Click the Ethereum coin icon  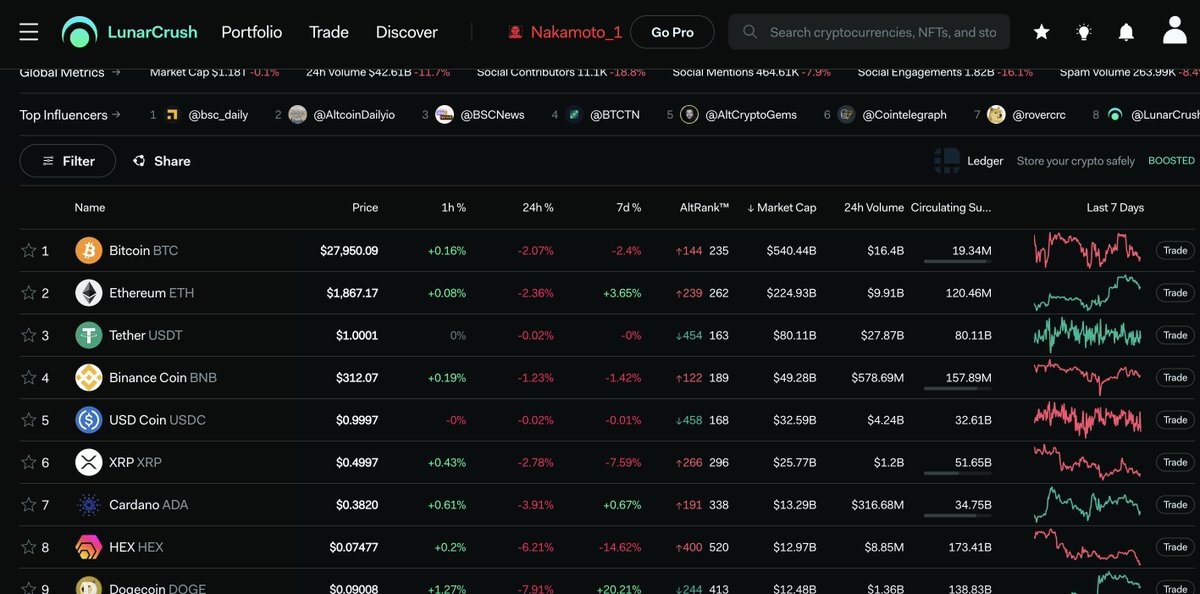pos(89,293)
